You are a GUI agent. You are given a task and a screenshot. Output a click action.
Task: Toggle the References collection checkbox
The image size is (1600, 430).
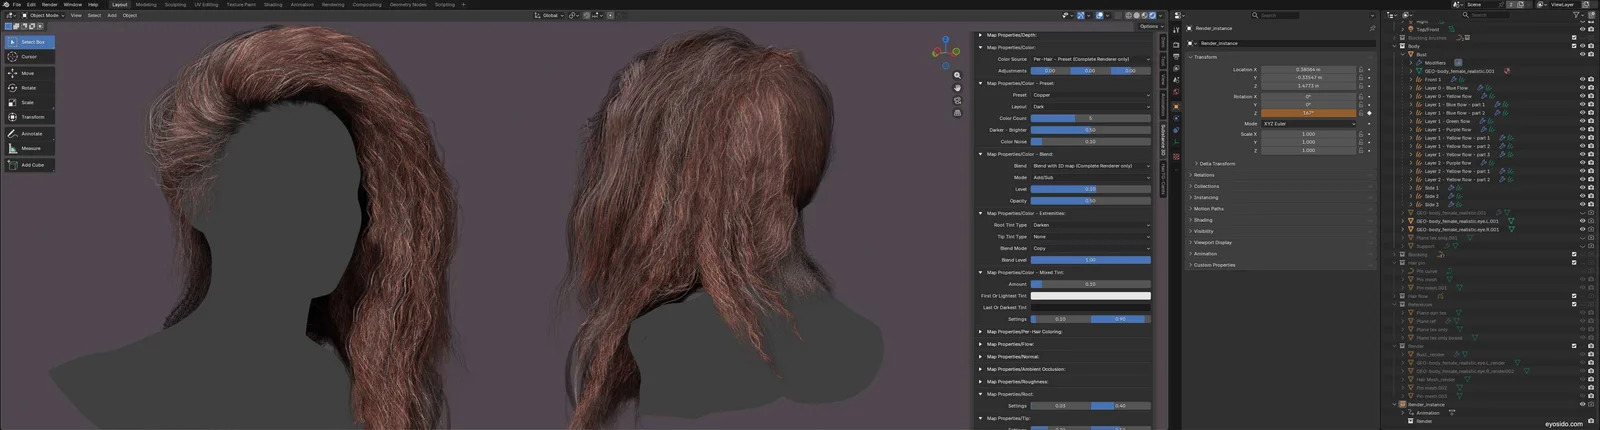pos(1574,304)
